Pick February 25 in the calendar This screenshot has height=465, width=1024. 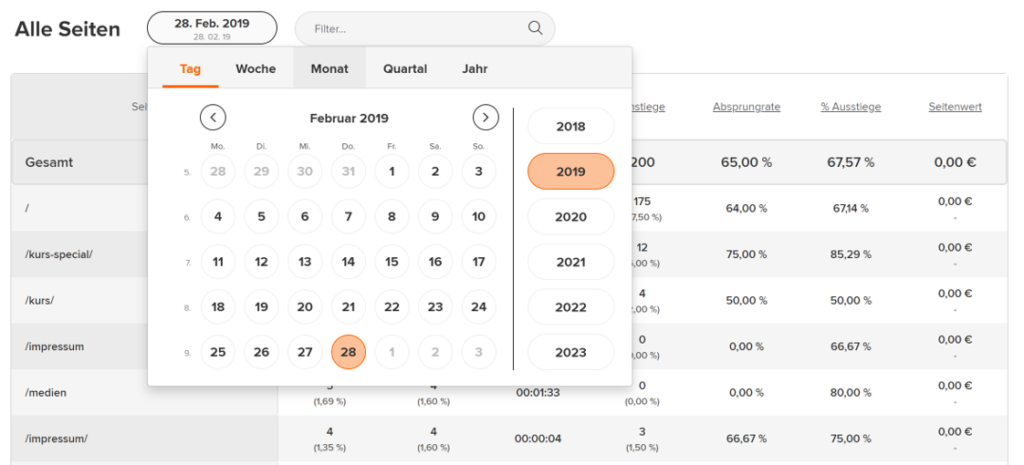click(218, 352)
